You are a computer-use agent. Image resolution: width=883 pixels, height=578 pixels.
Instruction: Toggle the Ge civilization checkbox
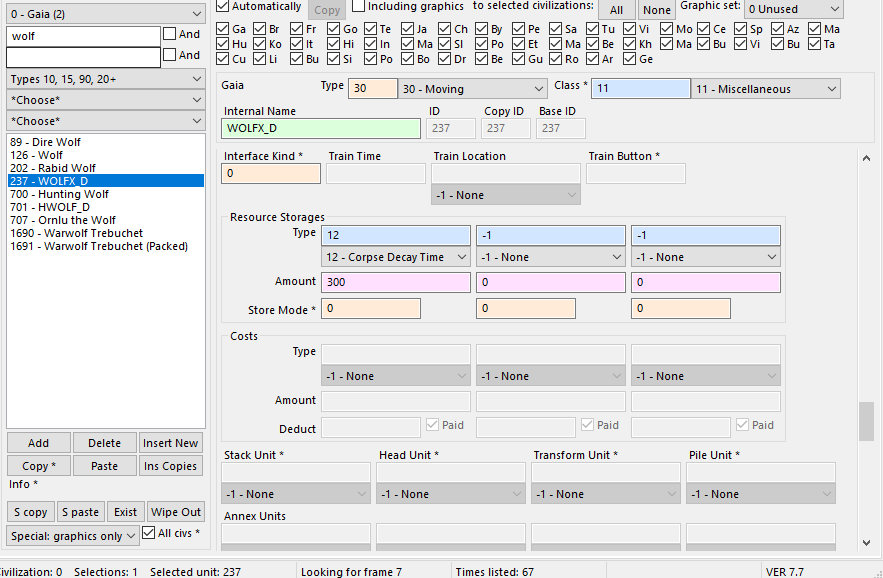[630, 59]
